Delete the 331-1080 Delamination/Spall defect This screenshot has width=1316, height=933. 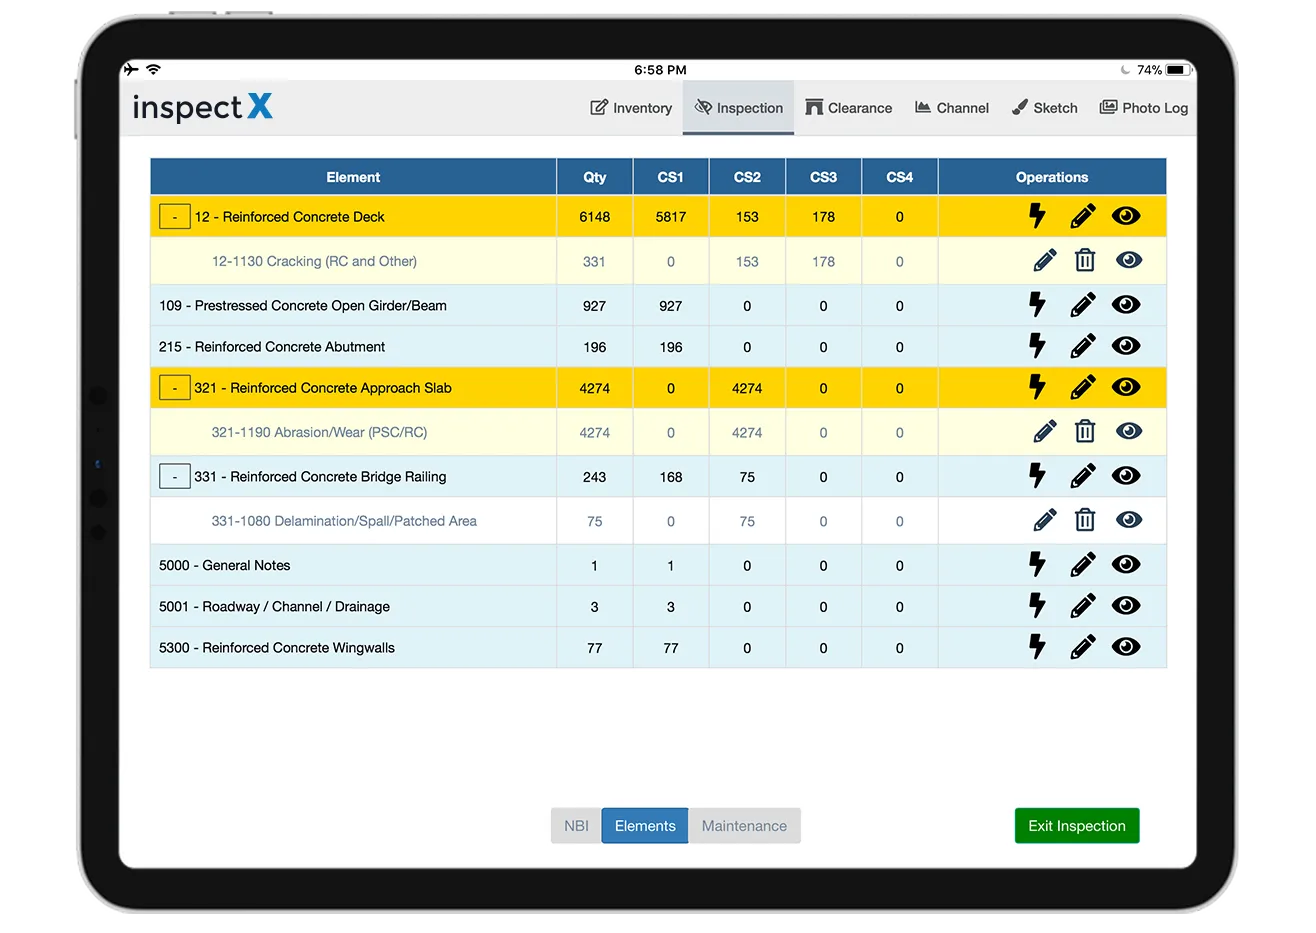pos(1085,519)
